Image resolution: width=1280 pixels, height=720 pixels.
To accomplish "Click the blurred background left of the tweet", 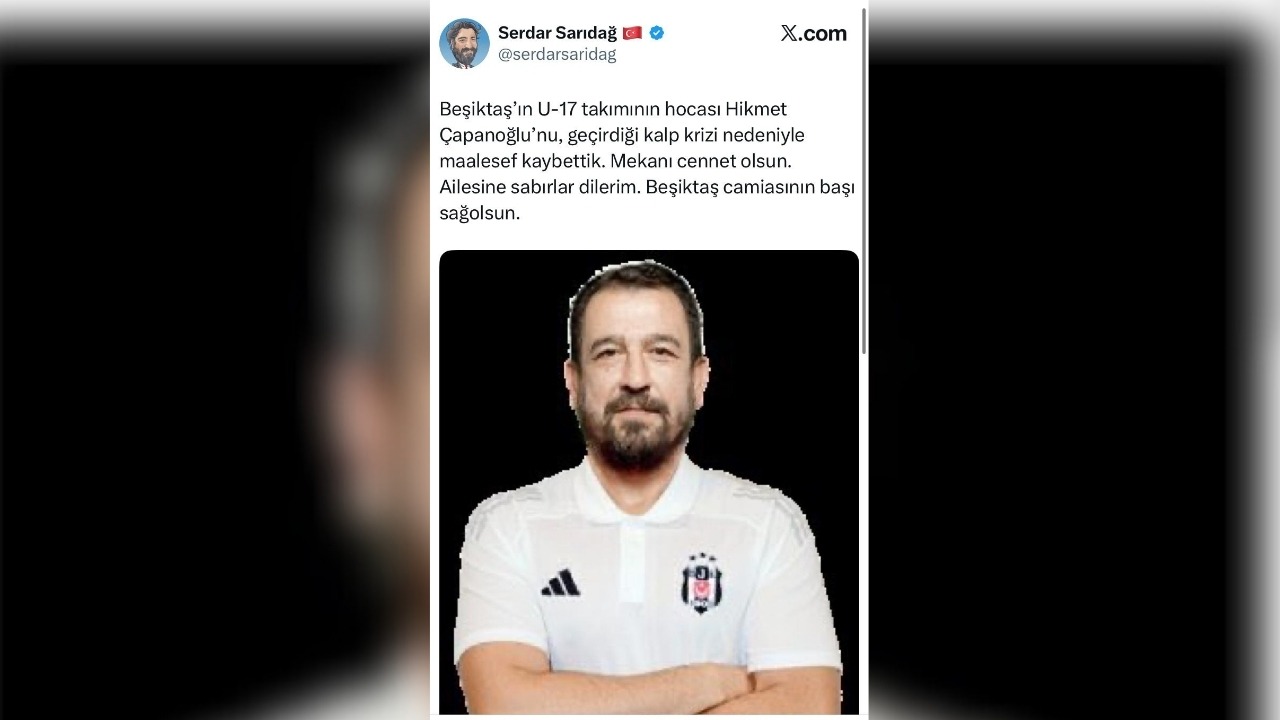I will click(x=215, y=360).
